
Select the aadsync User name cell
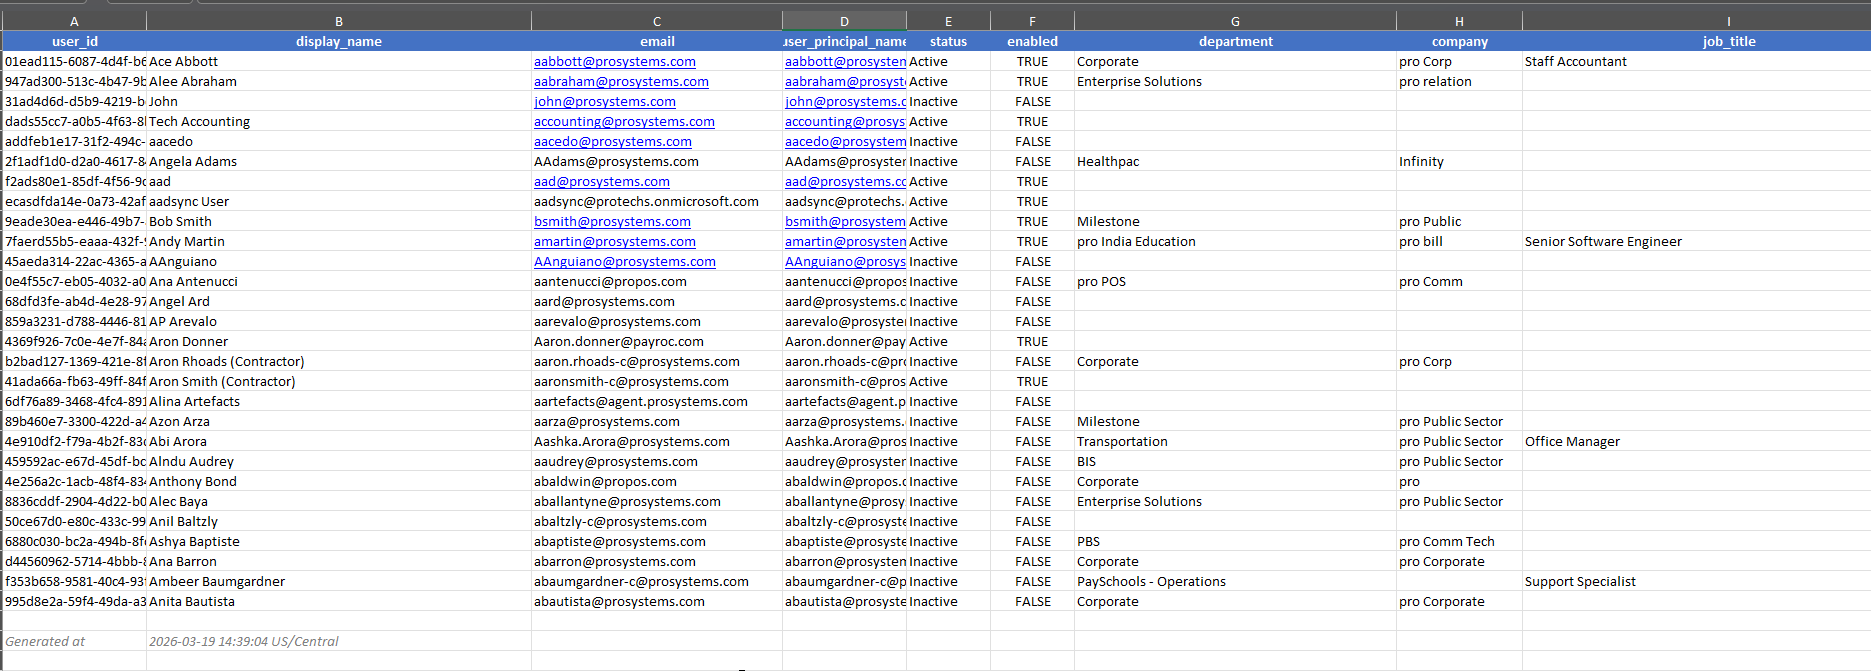tap(339, 201)
